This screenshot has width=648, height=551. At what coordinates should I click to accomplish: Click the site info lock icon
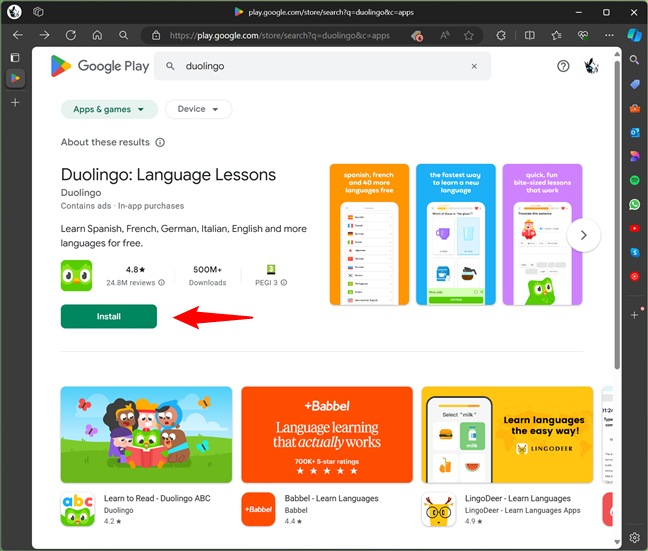(x=156, y=36)
